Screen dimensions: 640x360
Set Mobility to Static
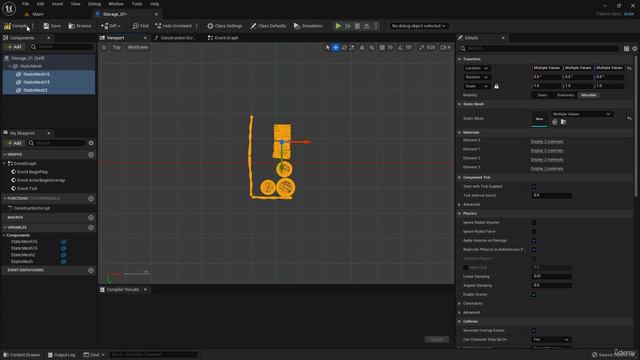coord(542,95)
